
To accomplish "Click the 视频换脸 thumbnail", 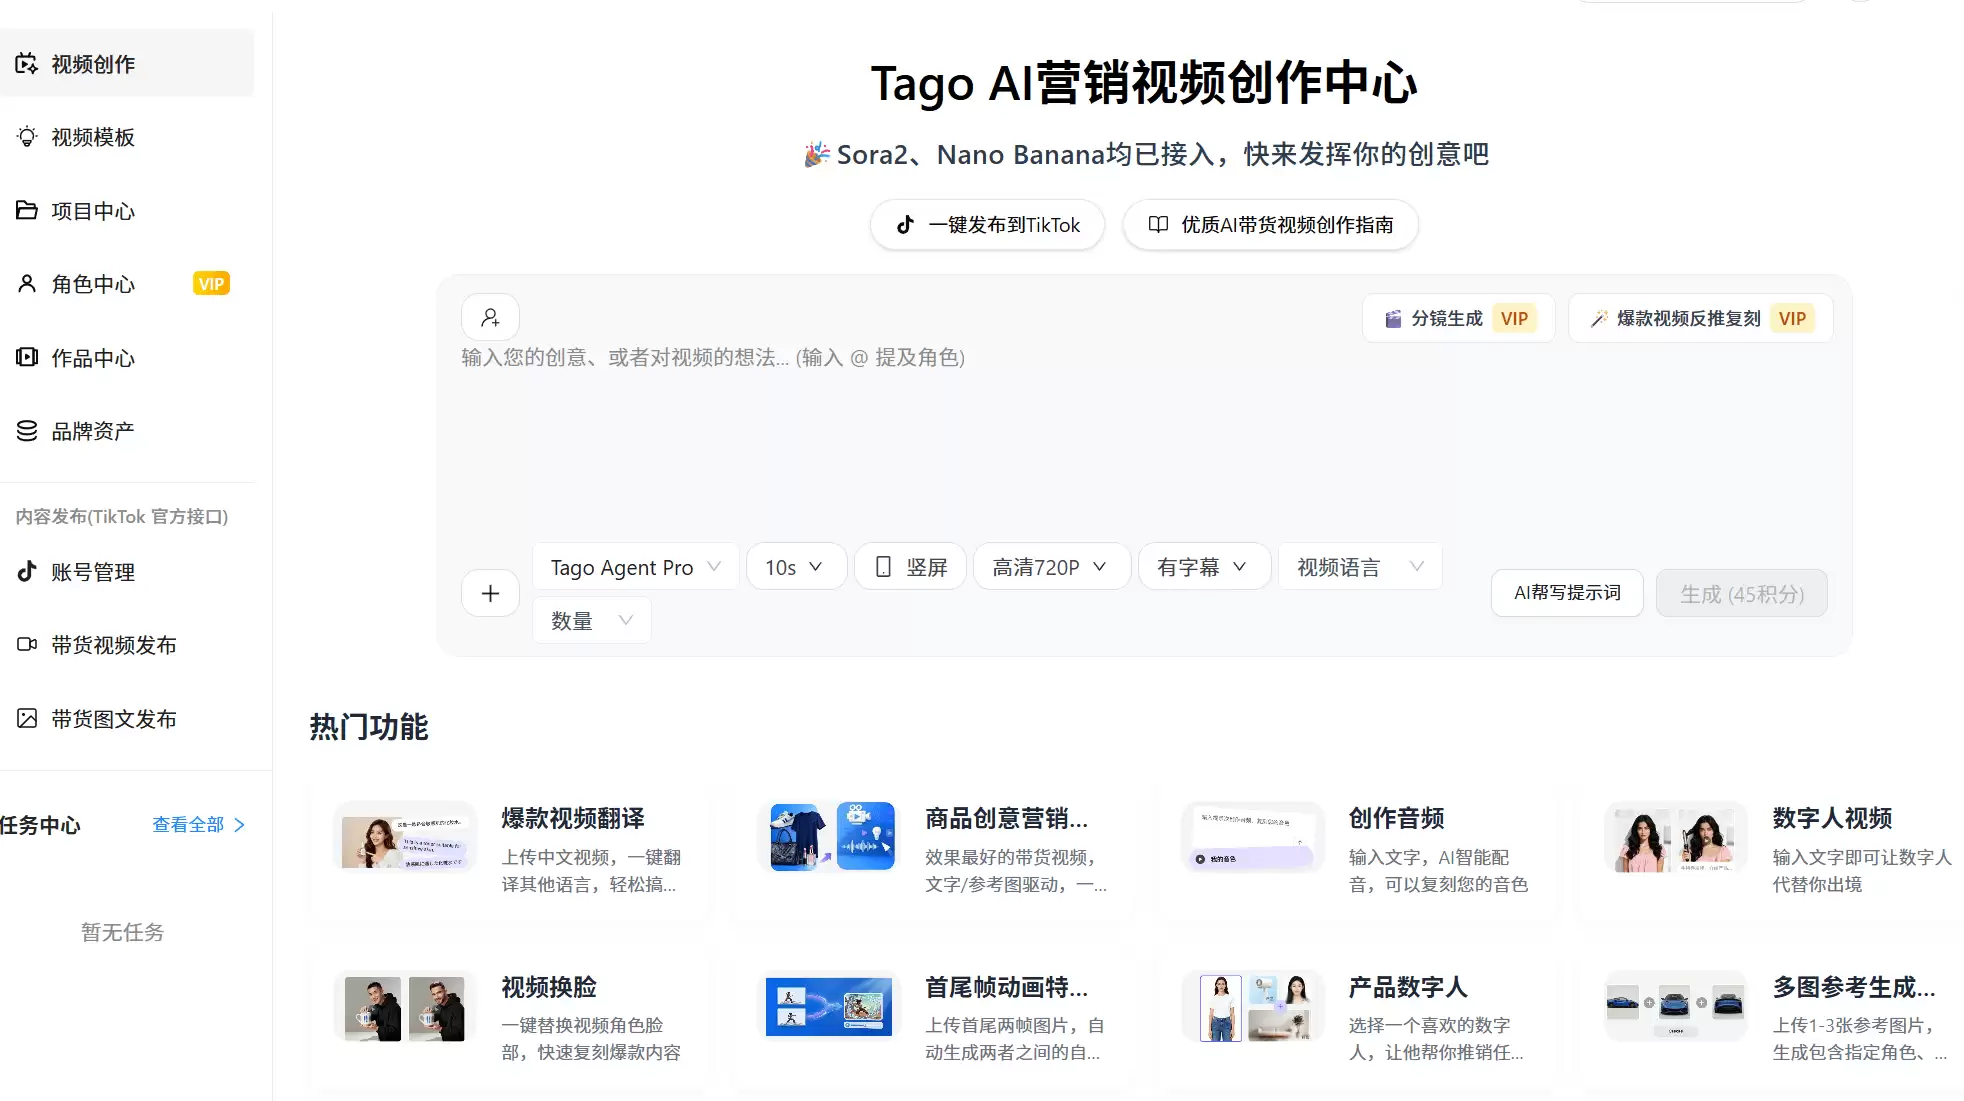I will click(x=405, y=1006).
